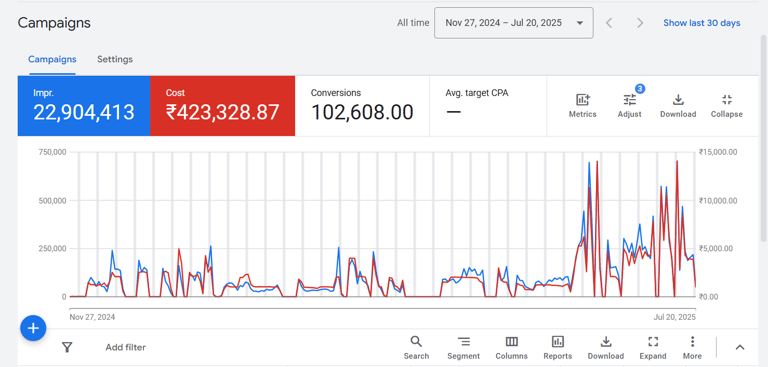Click the filter funnel icon
Viewport: 768px width, 367px height.
(x=67, y=347)
